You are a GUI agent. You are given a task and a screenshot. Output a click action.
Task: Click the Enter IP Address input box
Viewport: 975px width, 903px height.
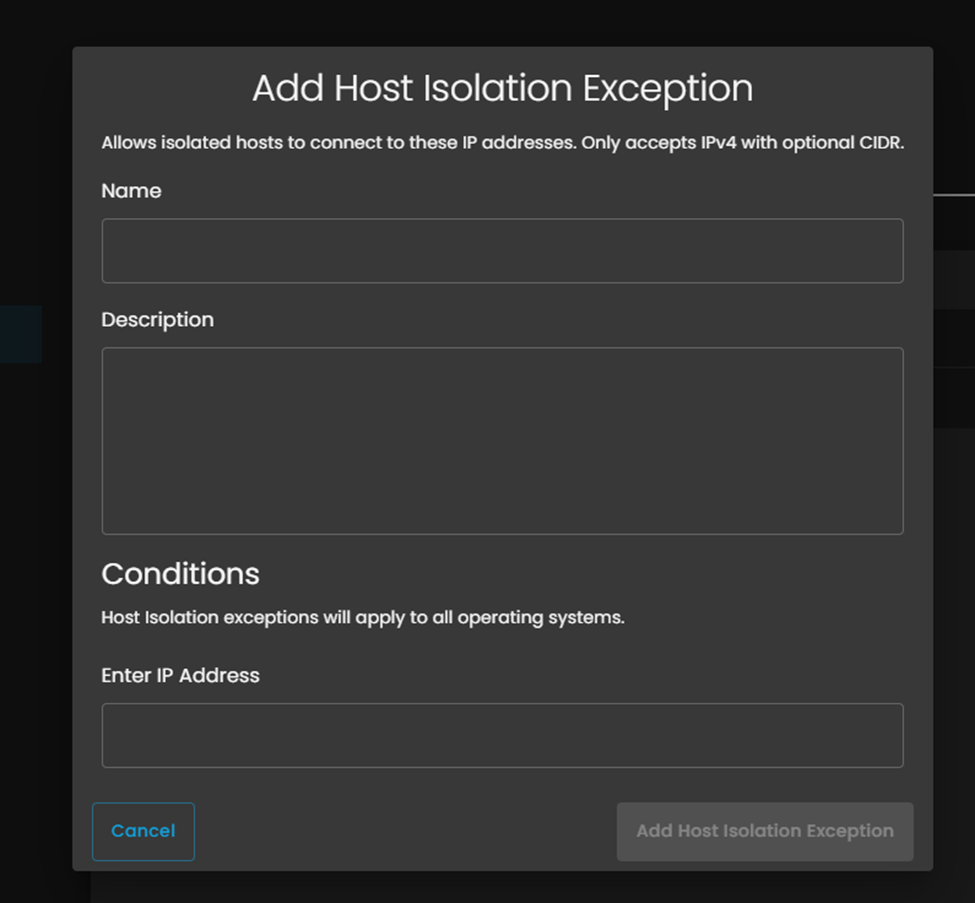point(502,735)
